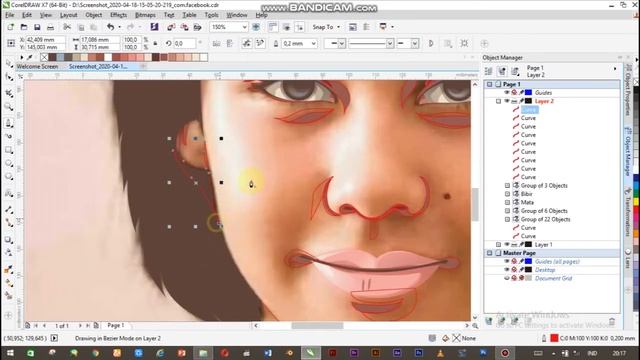Open the Object menu

93,15
